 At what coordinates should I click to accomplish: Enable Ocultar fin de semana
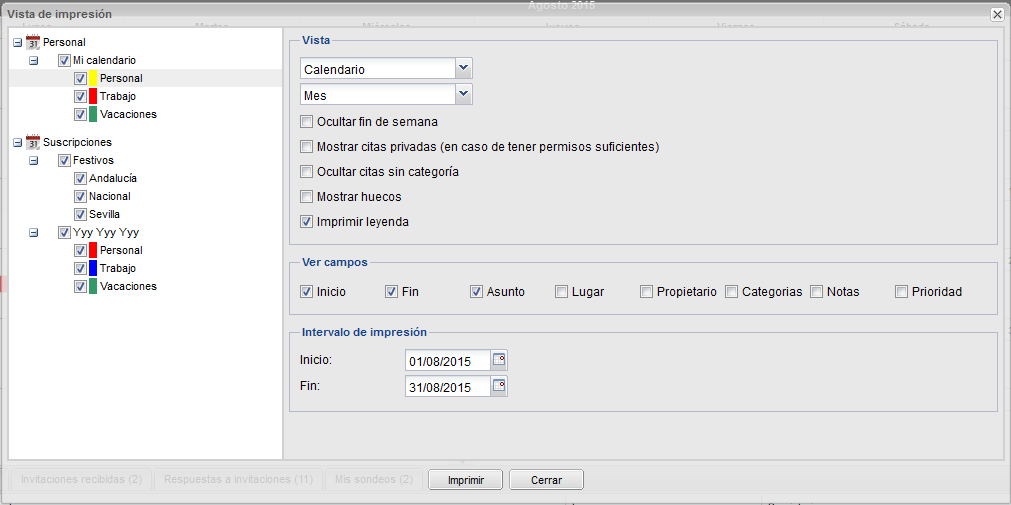point(306,121)
